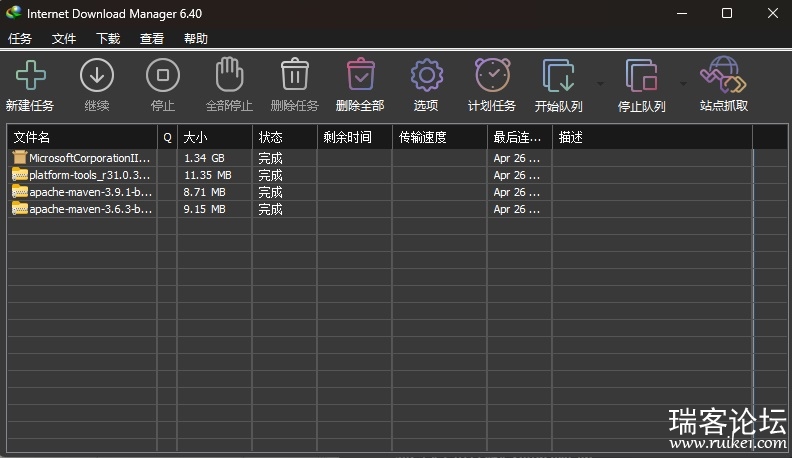Open the 帮助 menu
The width and height of the screenshot is (792, 458).
pyautogui.click(x=196, y=39)
